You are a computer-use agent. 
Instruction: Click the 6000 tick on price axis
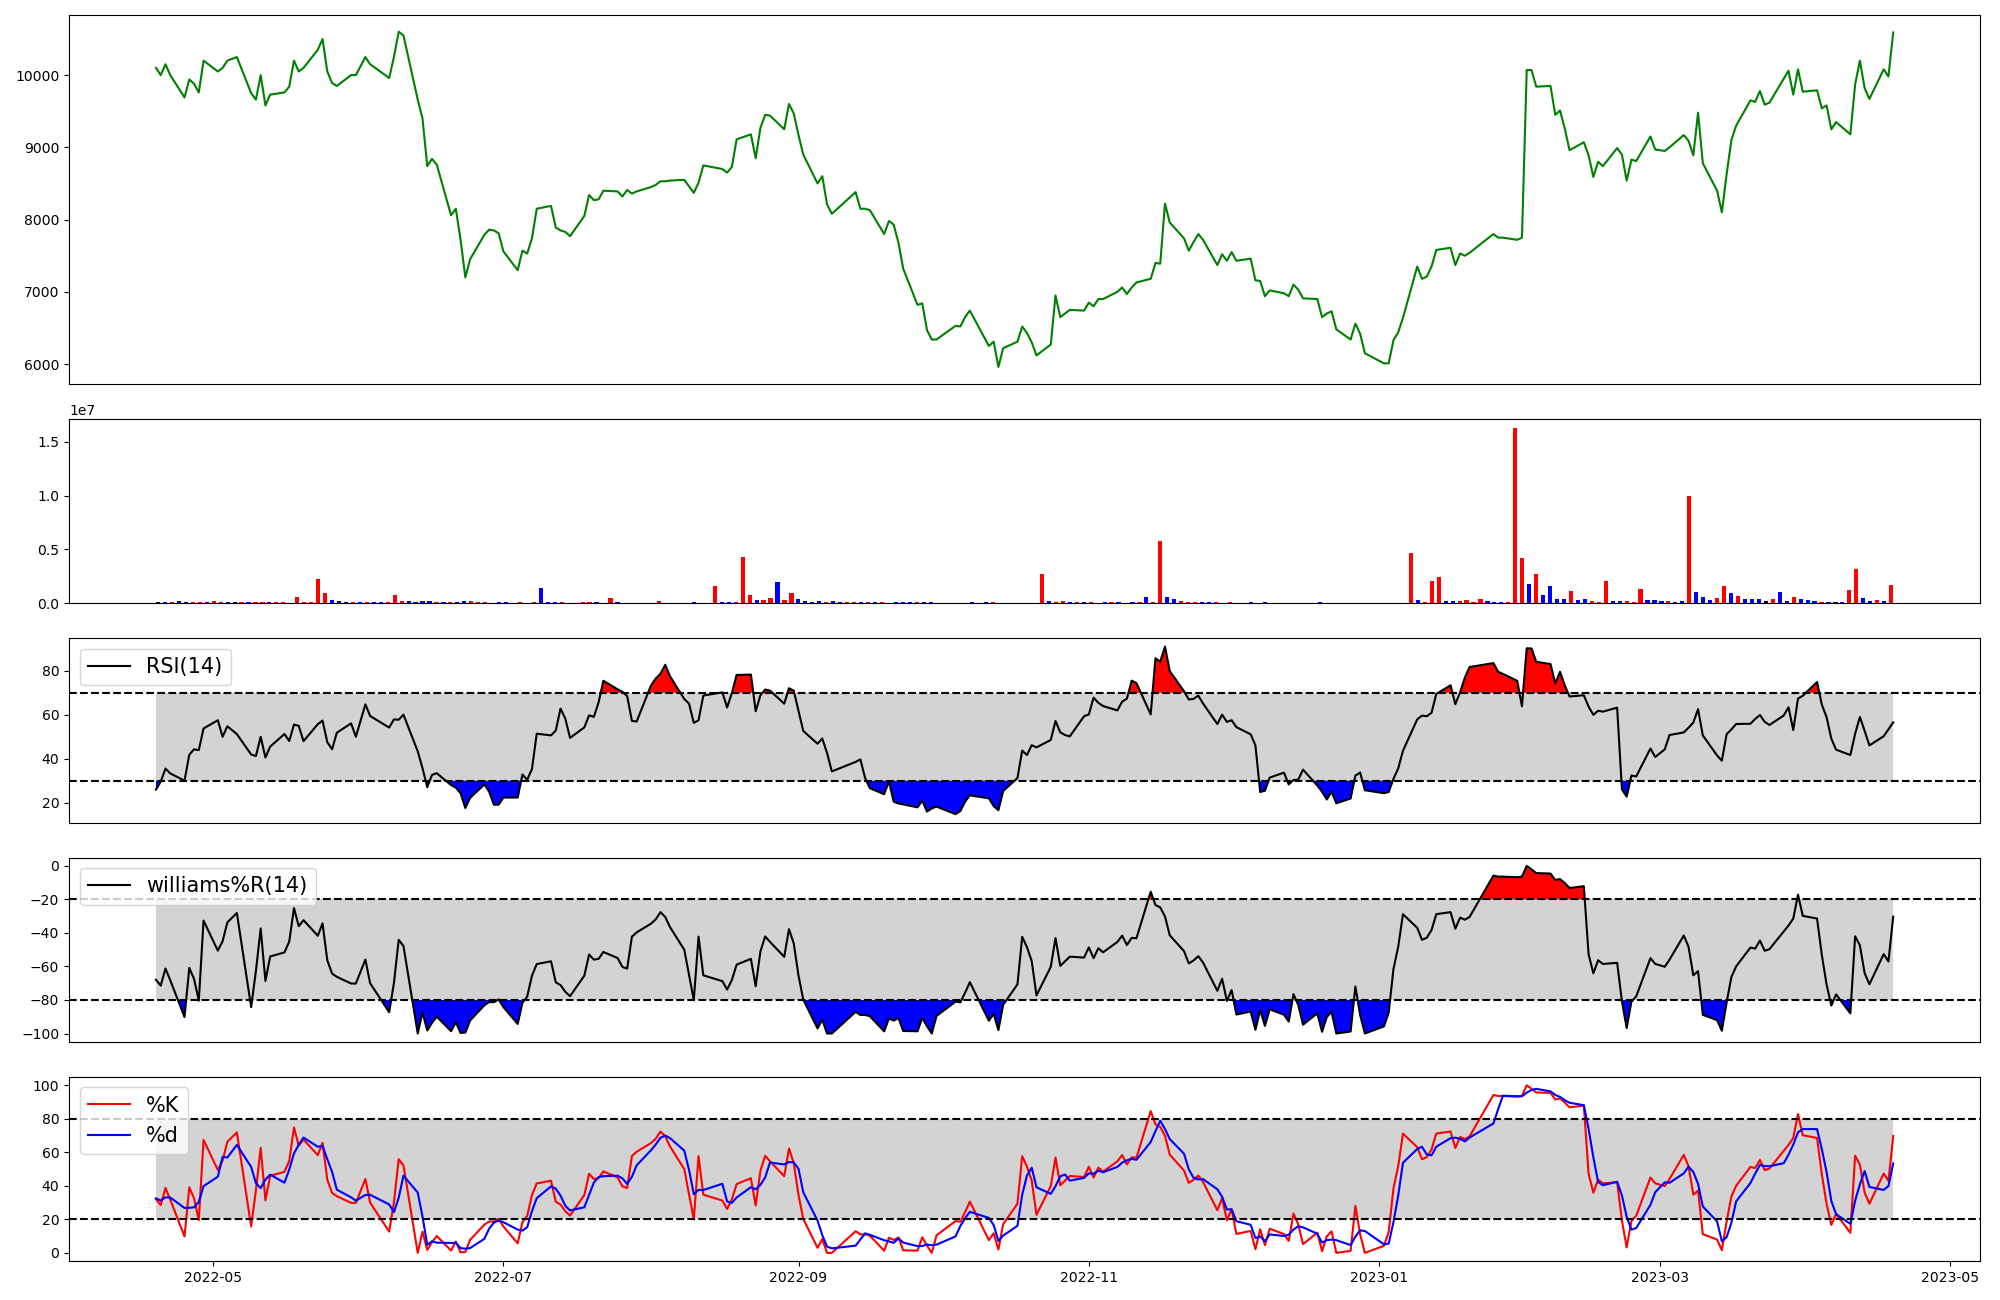click(x=42, y=365)
